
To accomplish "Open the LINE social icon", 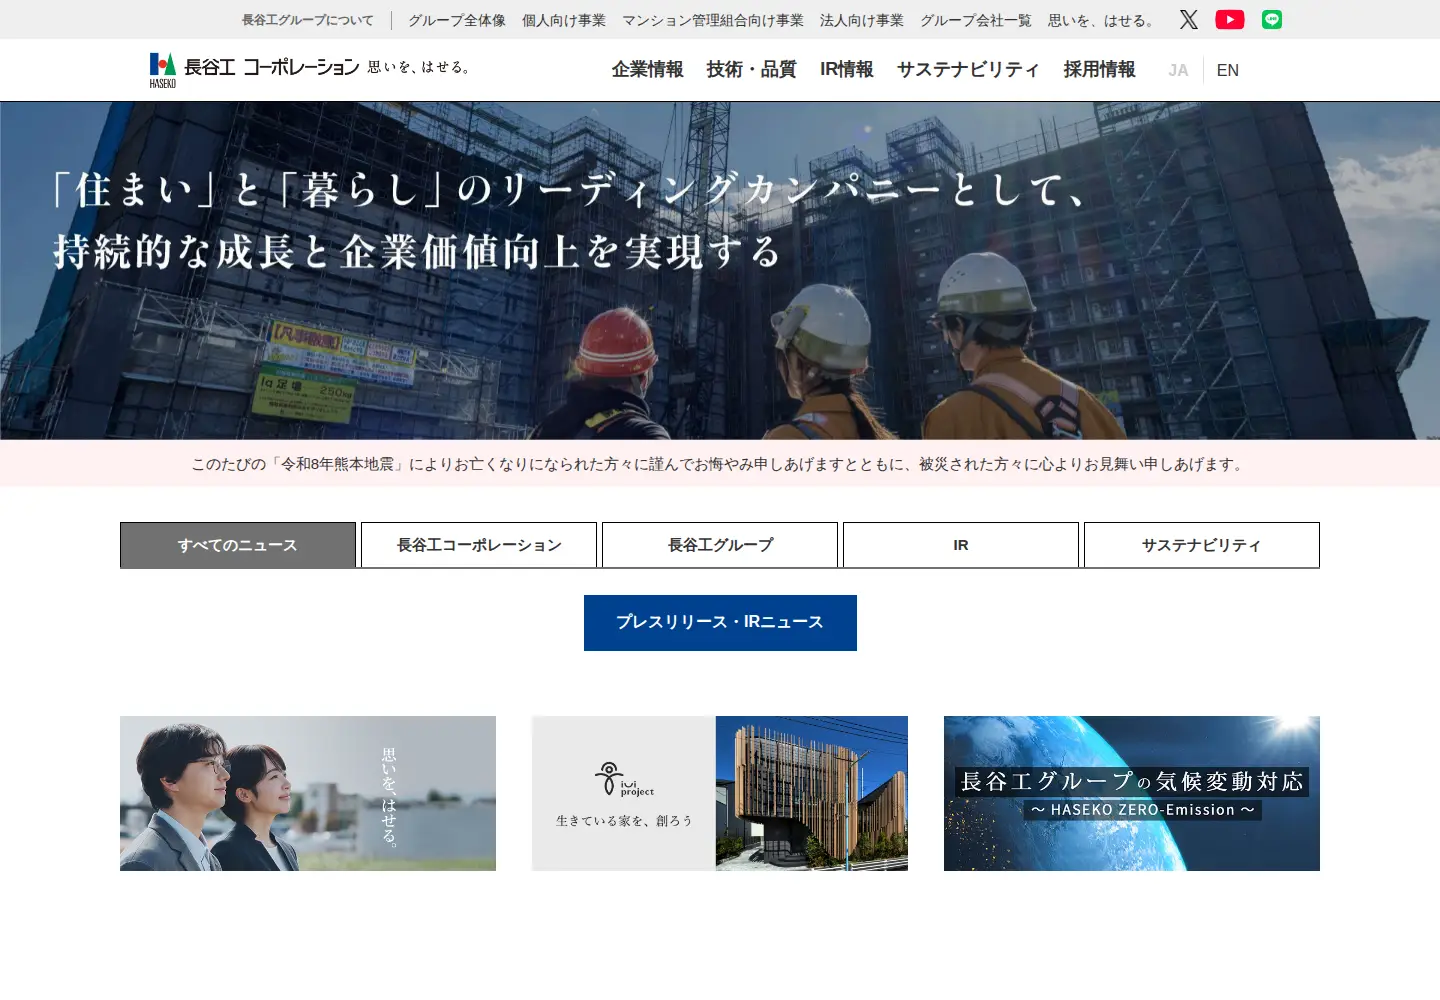I will pyautogui.click(x=1272, y=20).
